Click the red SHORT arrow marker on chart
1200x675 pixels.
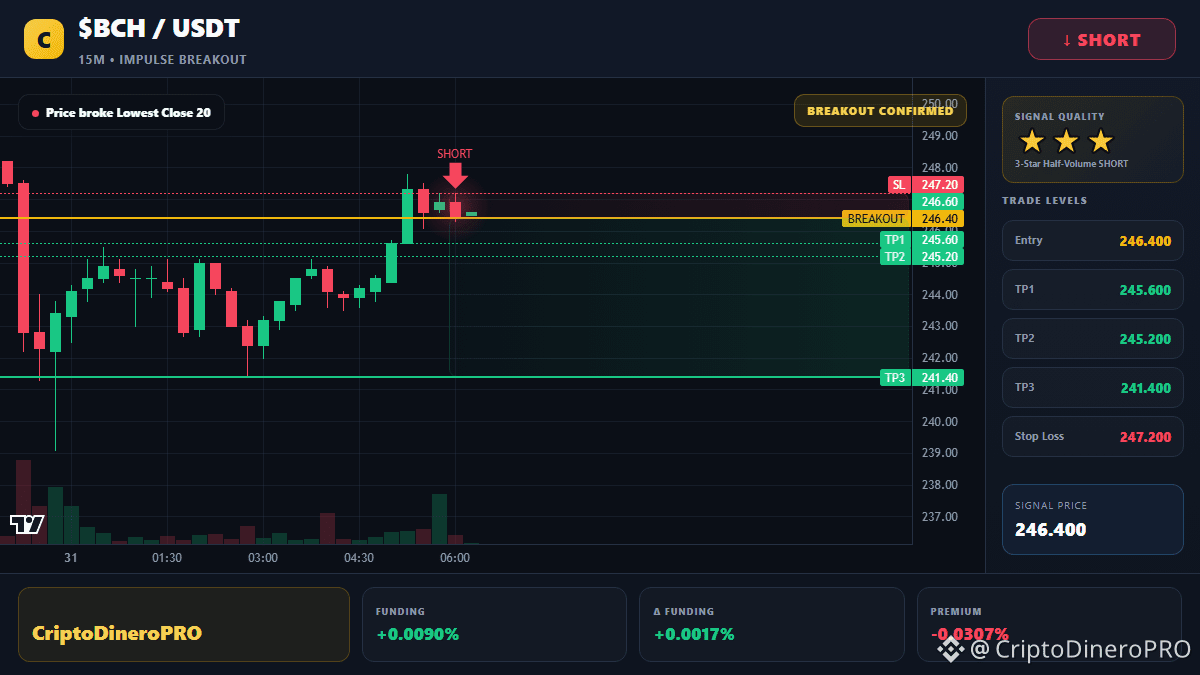(x=455, y=176)
